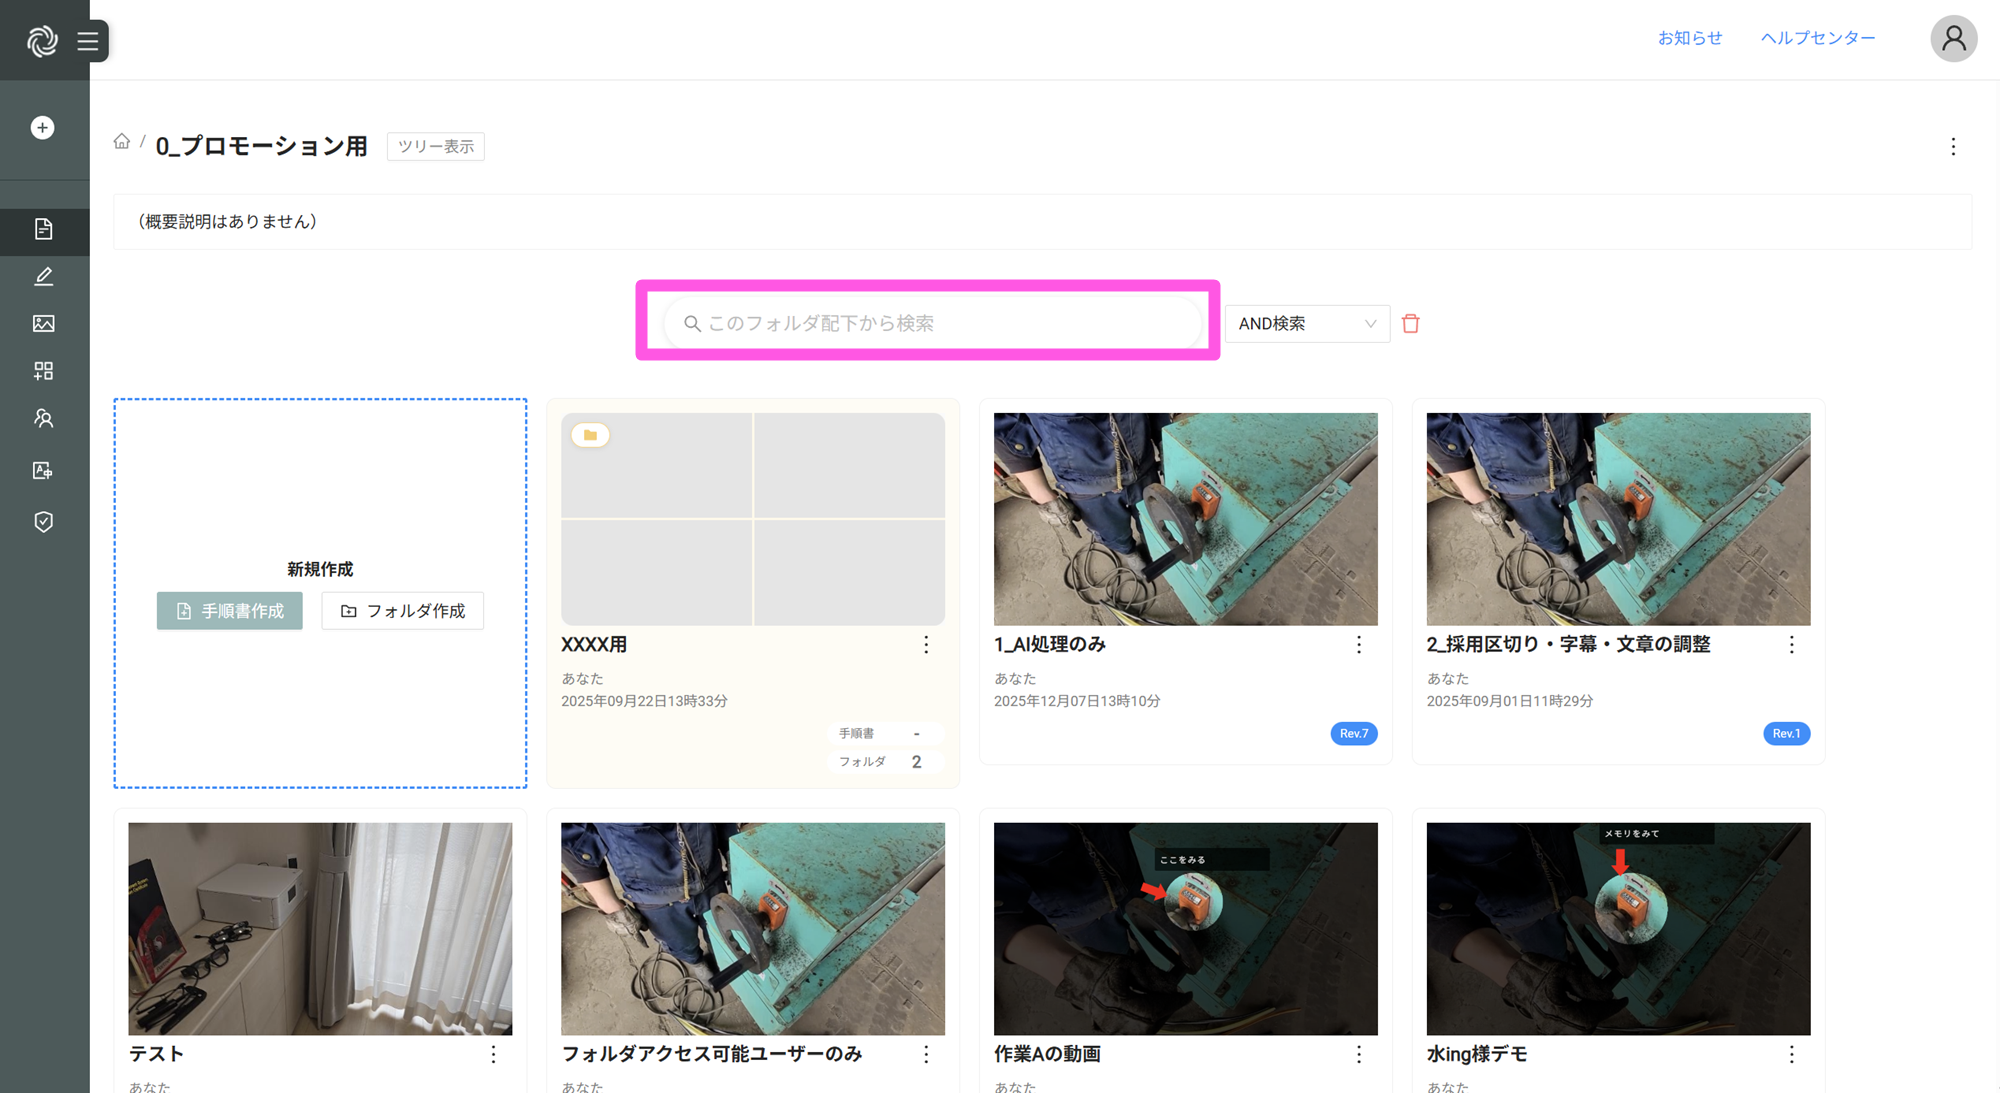
Task: Click the フォルダ作成 button
Action: click(402, 611)
